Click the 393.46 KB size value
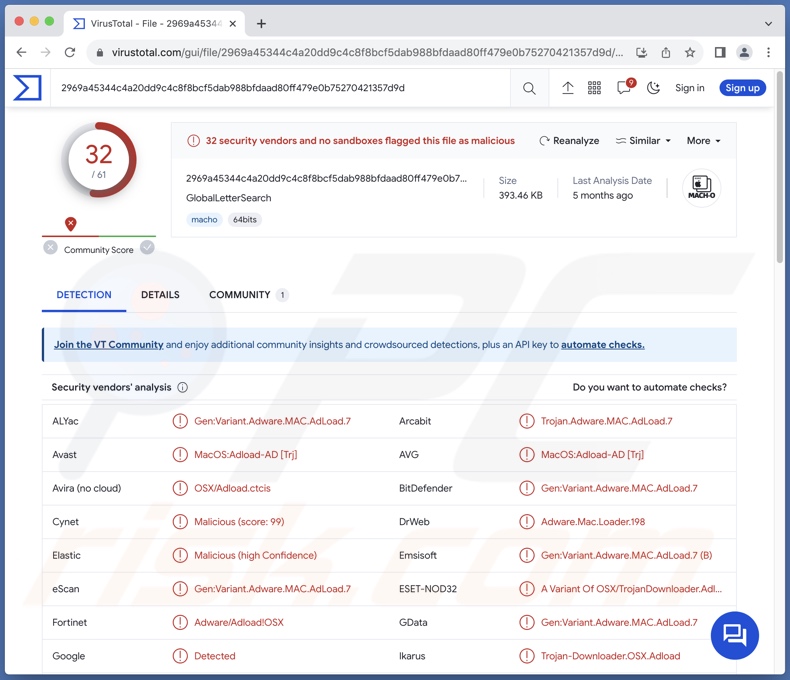Screen dimensions: 790x680 point(520,195)
